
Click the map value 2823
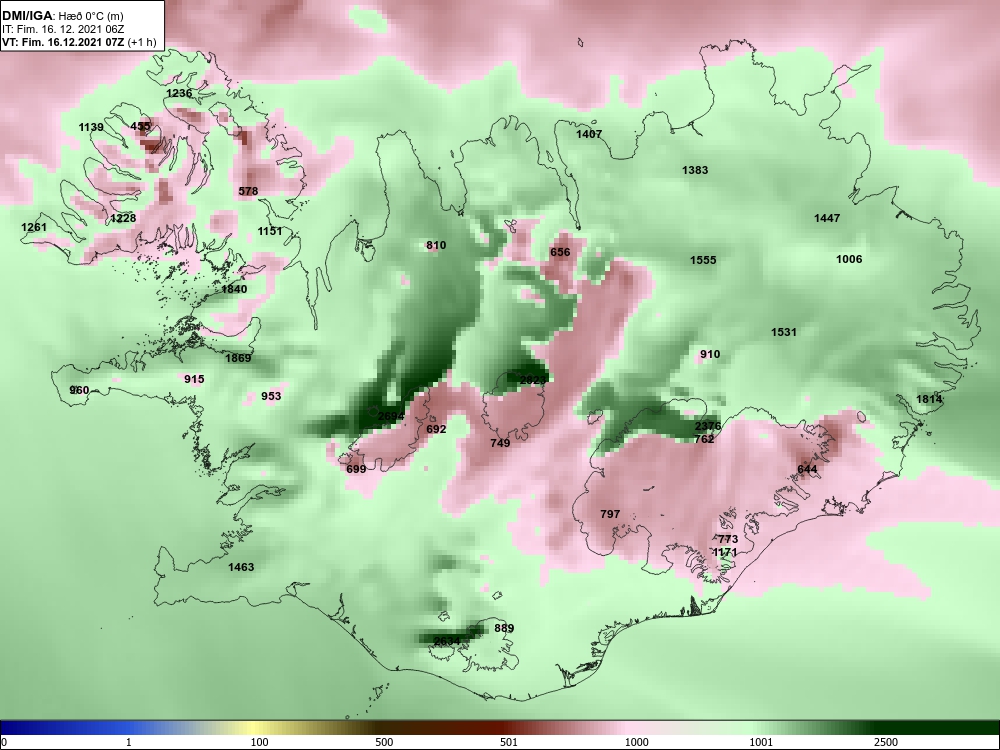533,379
